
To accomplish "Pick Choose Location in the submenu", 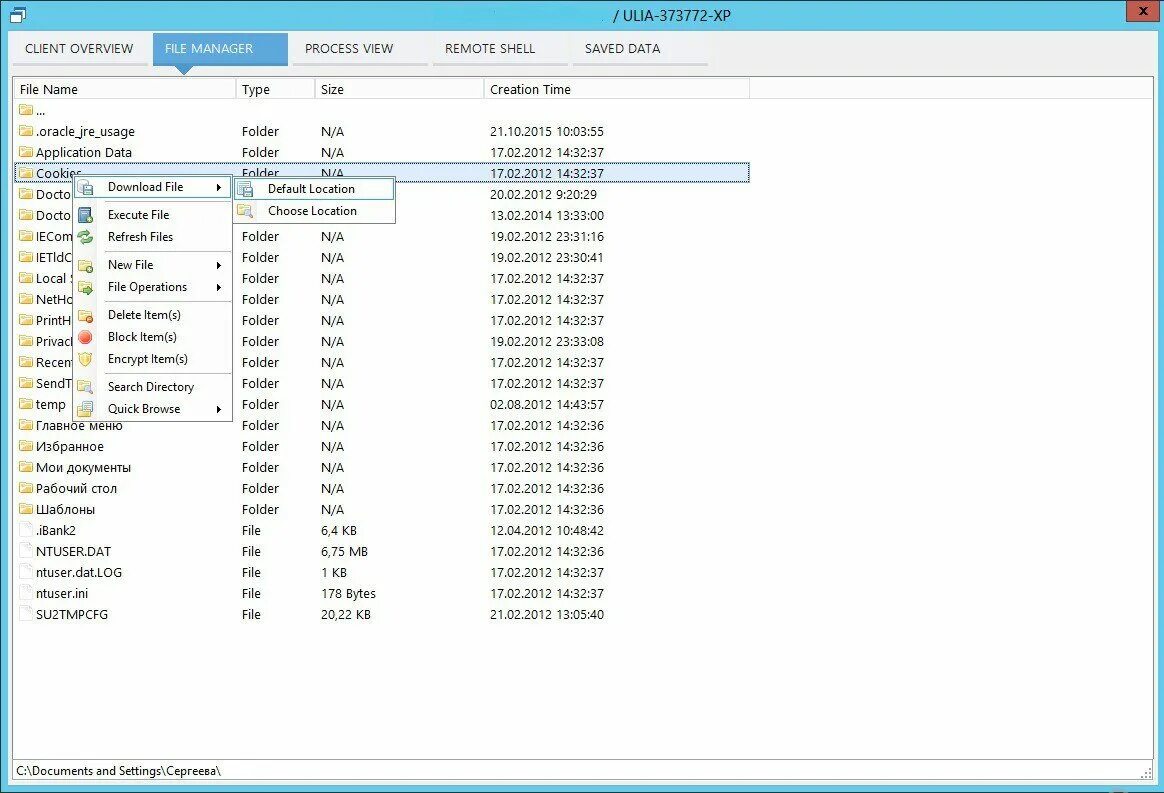I will (x=314, y=211).
